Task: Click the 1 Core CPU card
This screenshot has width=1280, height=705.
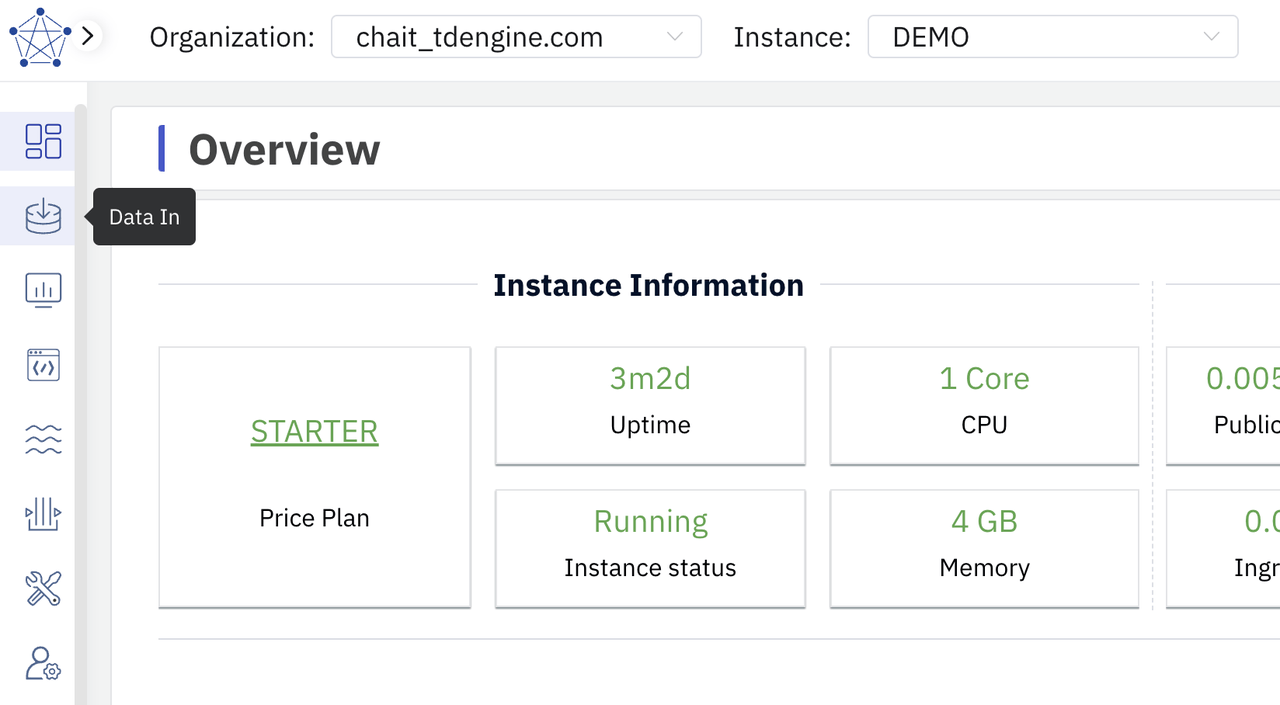Action: pos(984,405)
